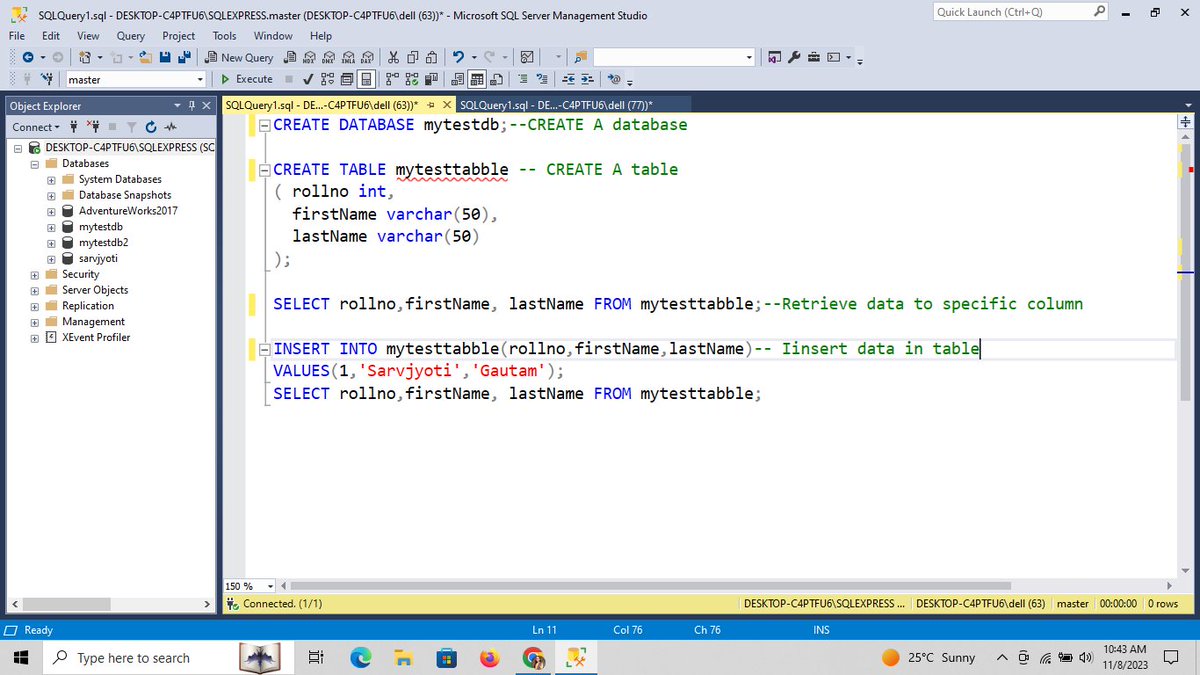This screenshot has width=1200, height=675.
Task: Click the Open File folder icon
Action: coord(146,58)
